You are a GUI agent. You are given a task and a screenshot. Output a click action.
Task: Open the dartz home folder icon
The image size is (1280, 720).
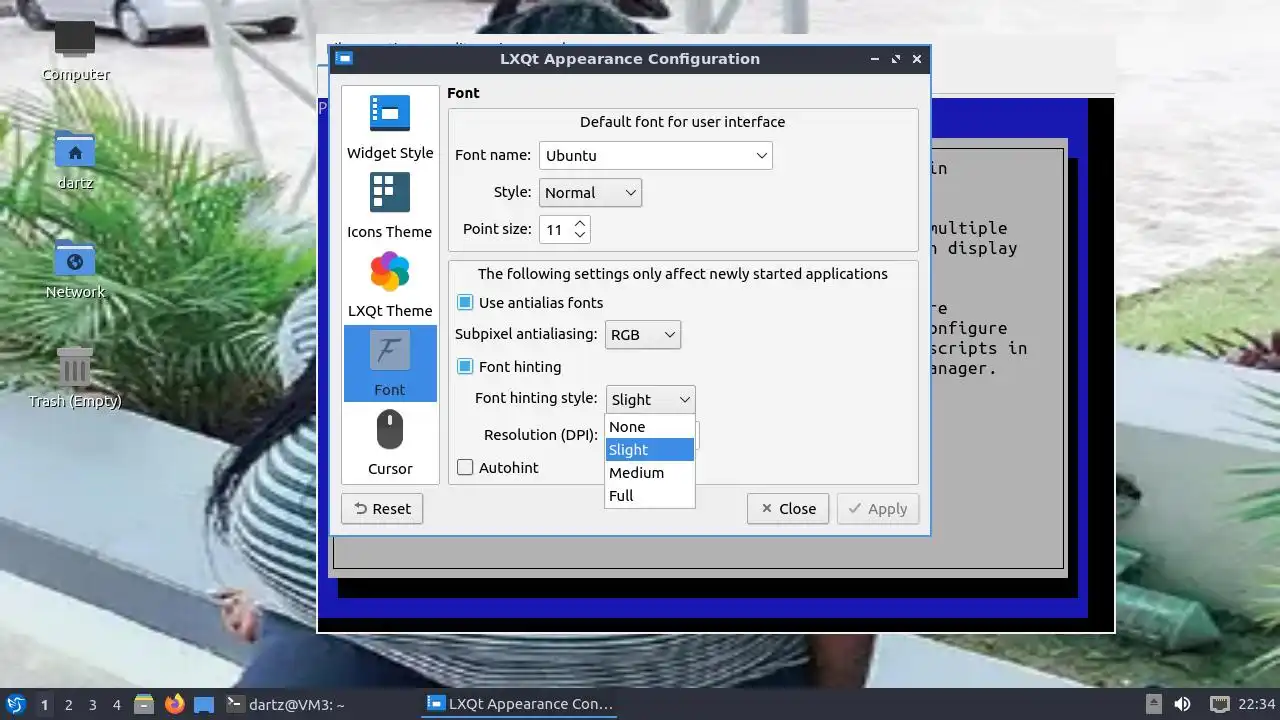tap(75, 160)
